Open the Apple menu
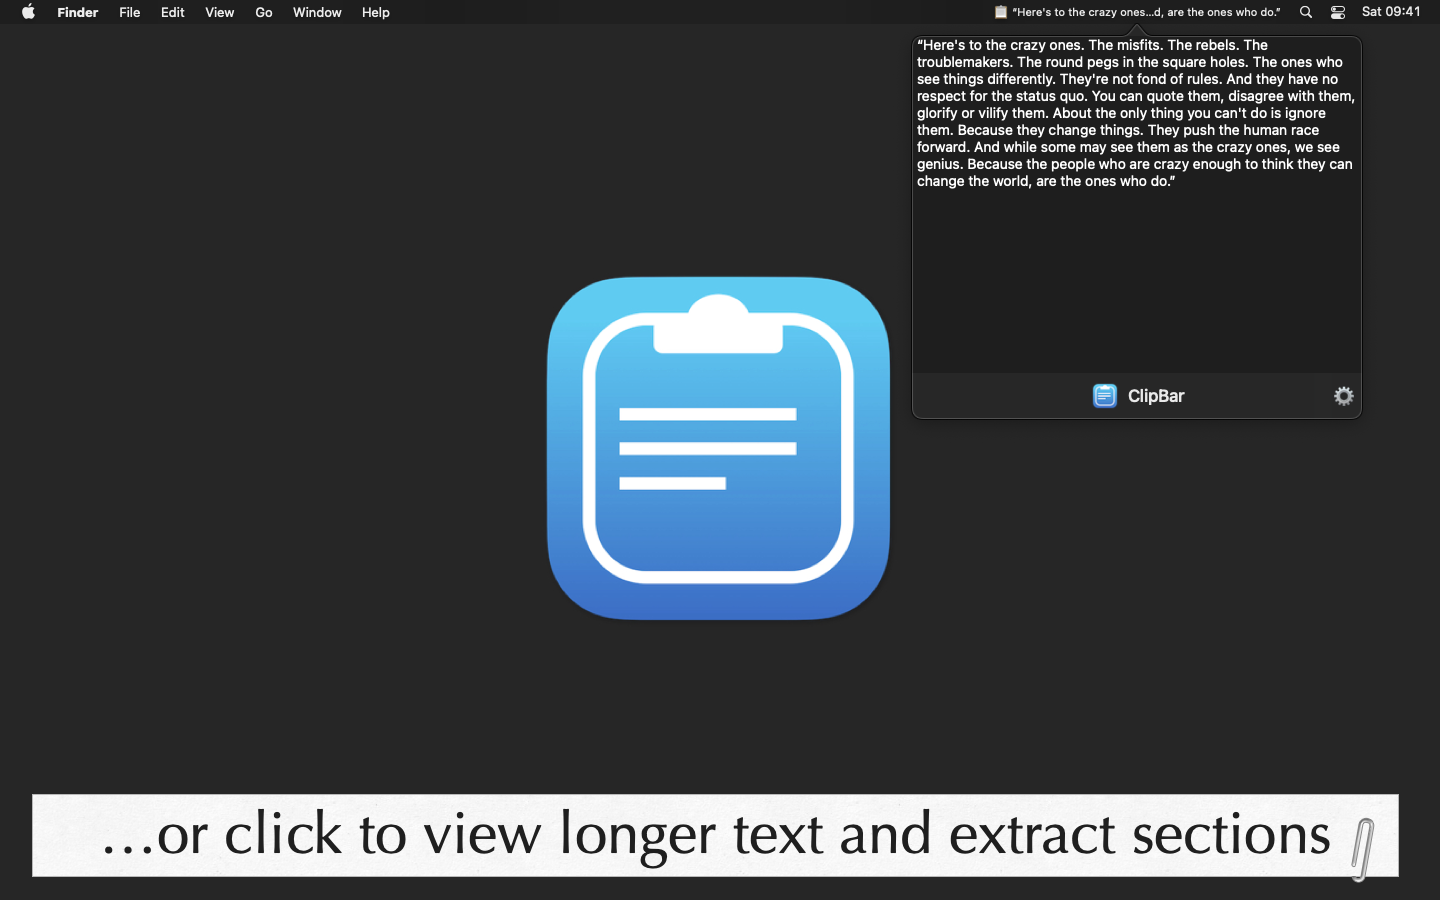1440x900 pixels. click(28, 12)
